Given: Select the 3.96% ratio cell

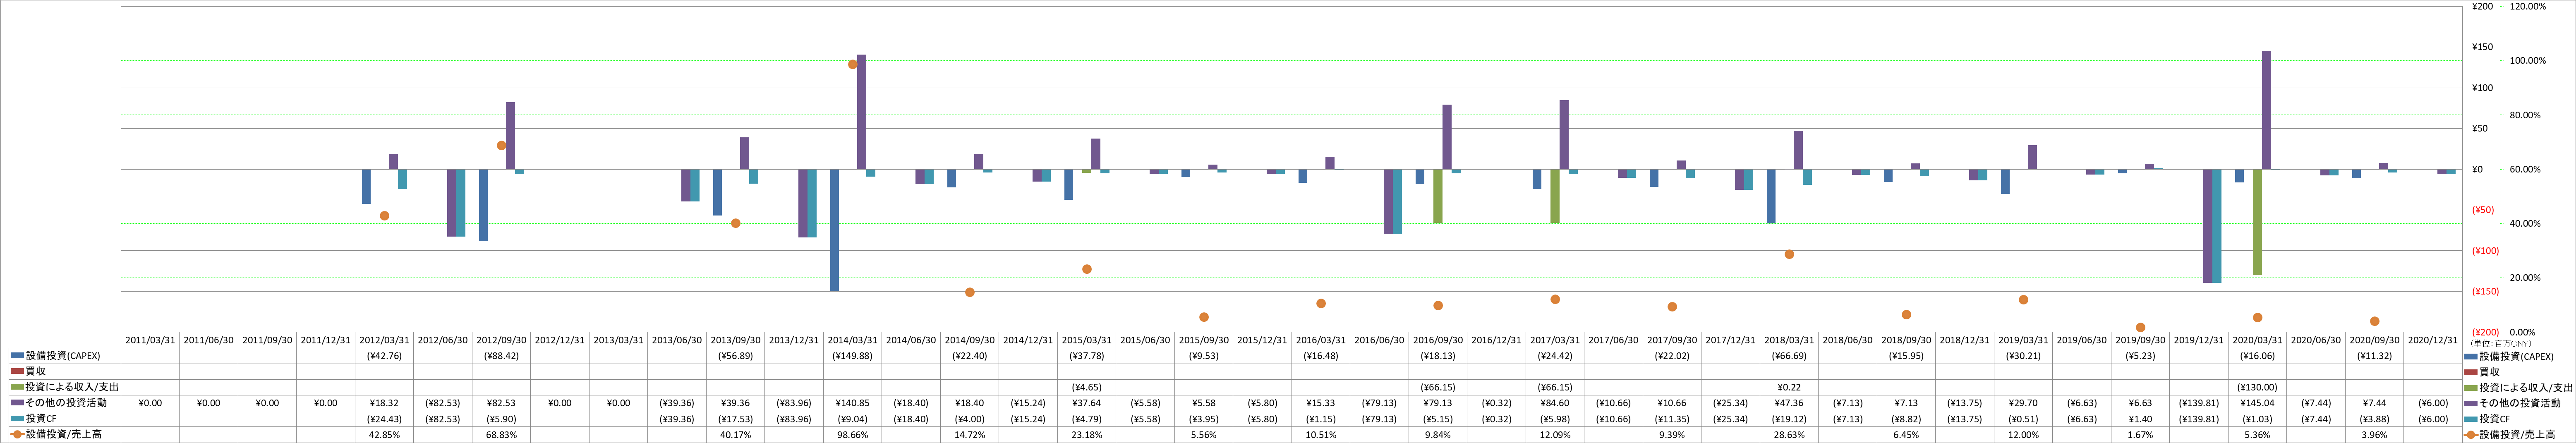Looking at the screenshot, I should [2374, 435].
